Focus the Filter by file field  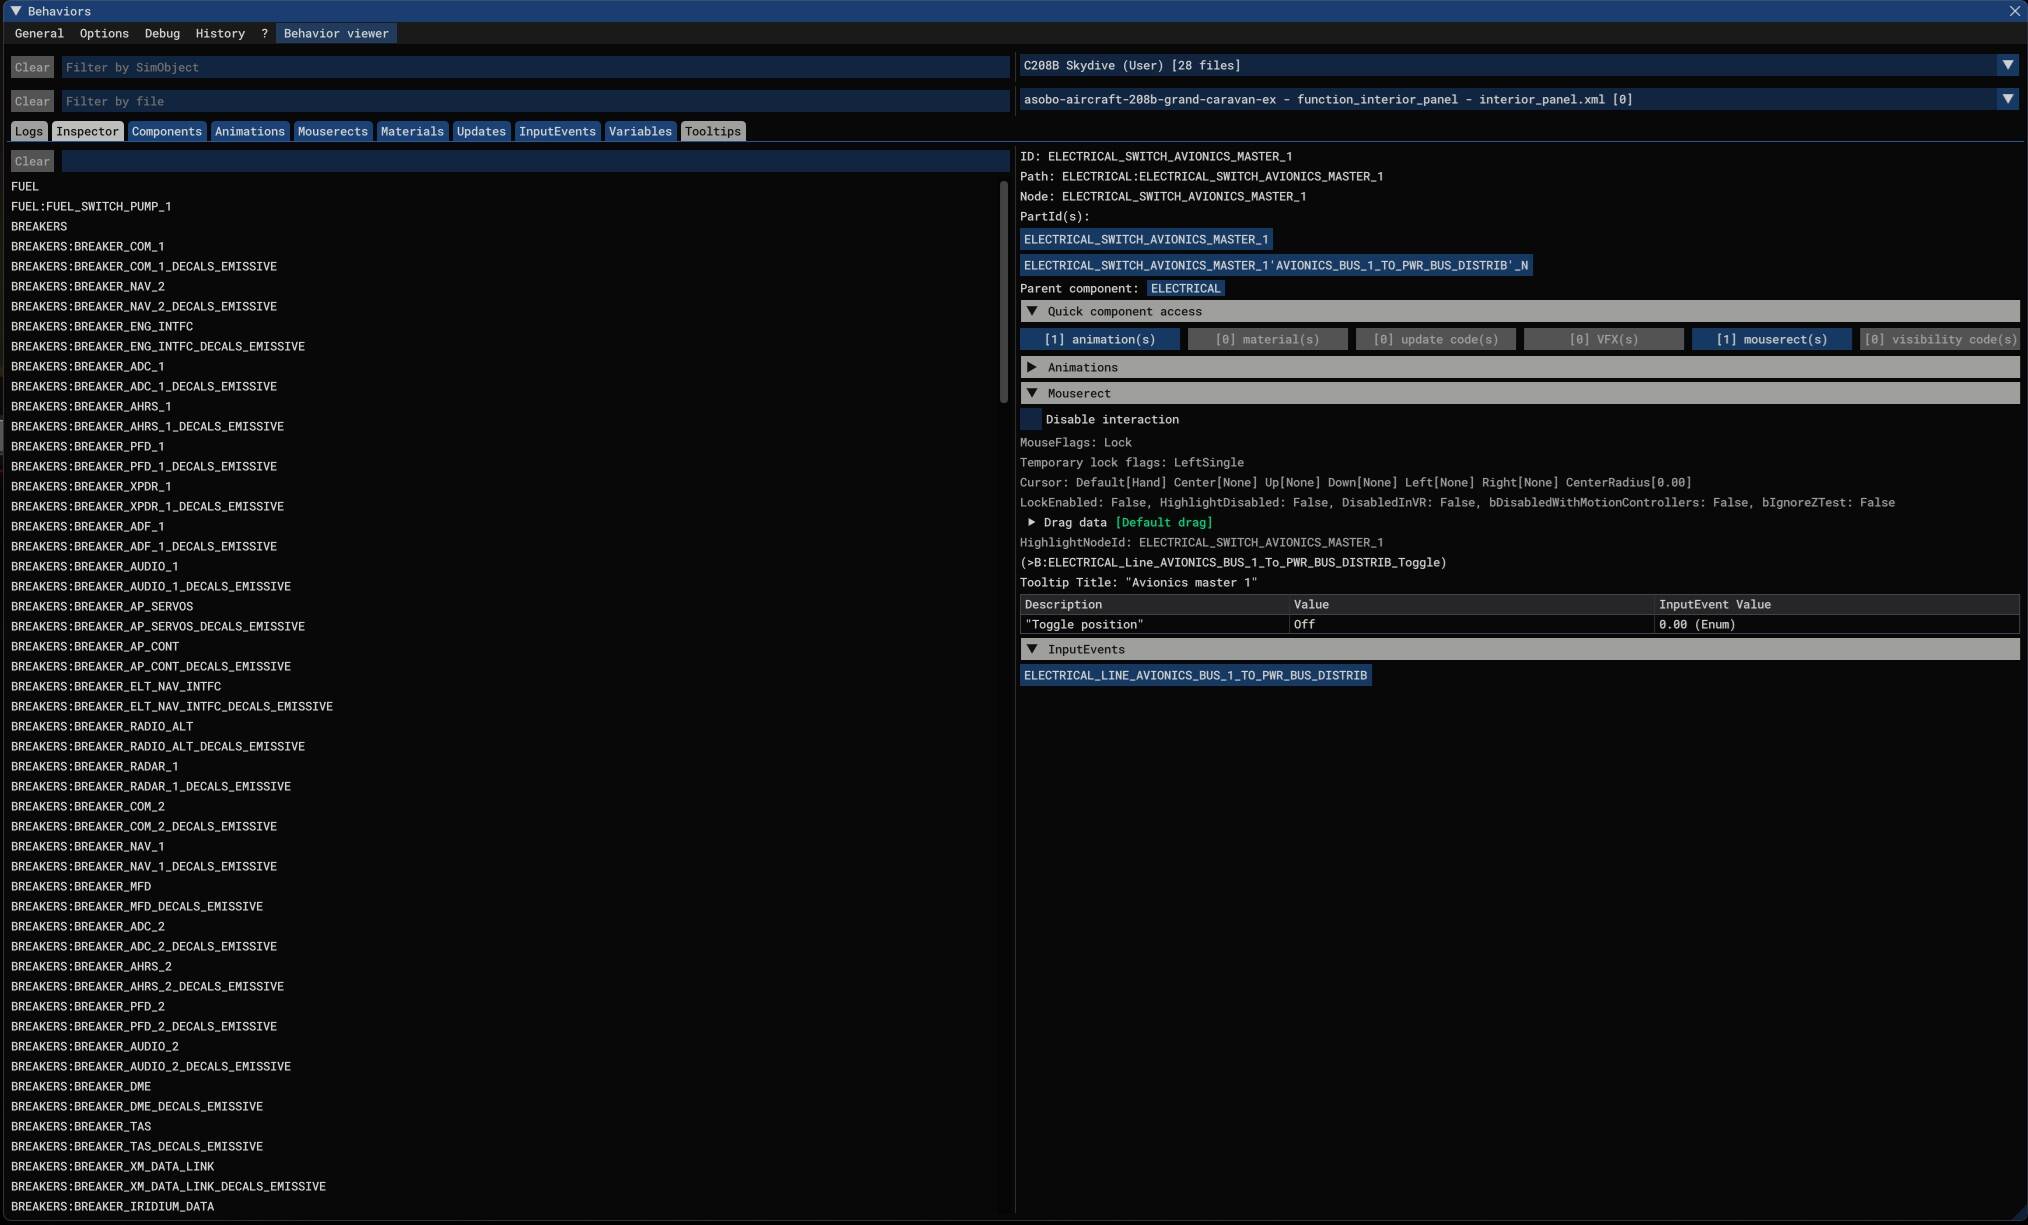(x=535, y=101)
